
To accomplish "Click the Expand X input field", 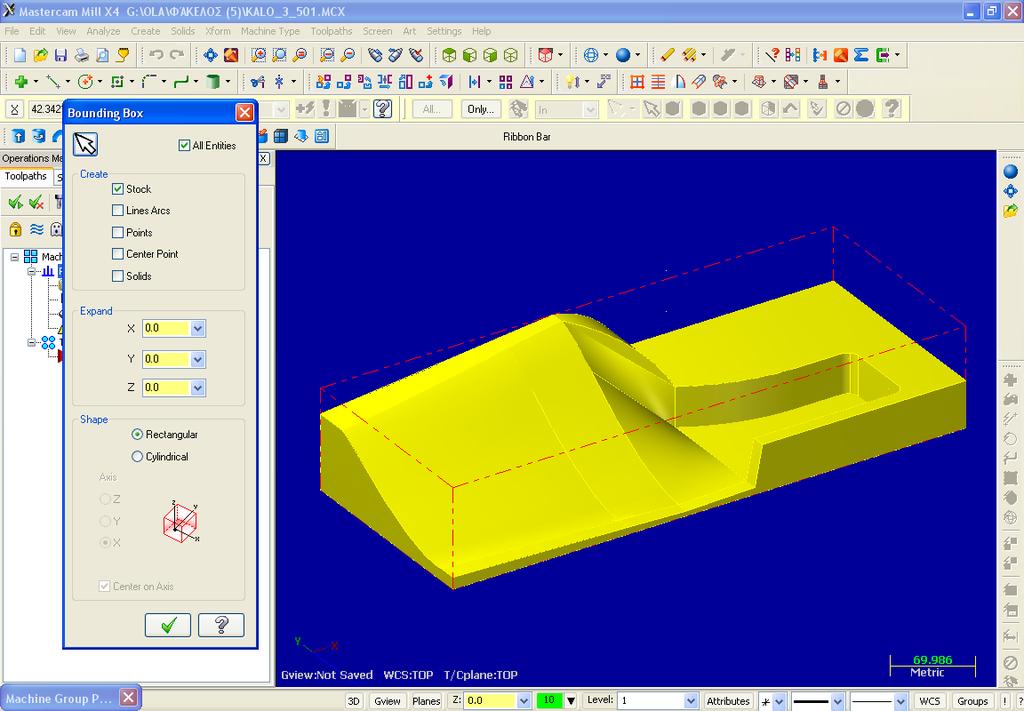I will pos(167,328).
